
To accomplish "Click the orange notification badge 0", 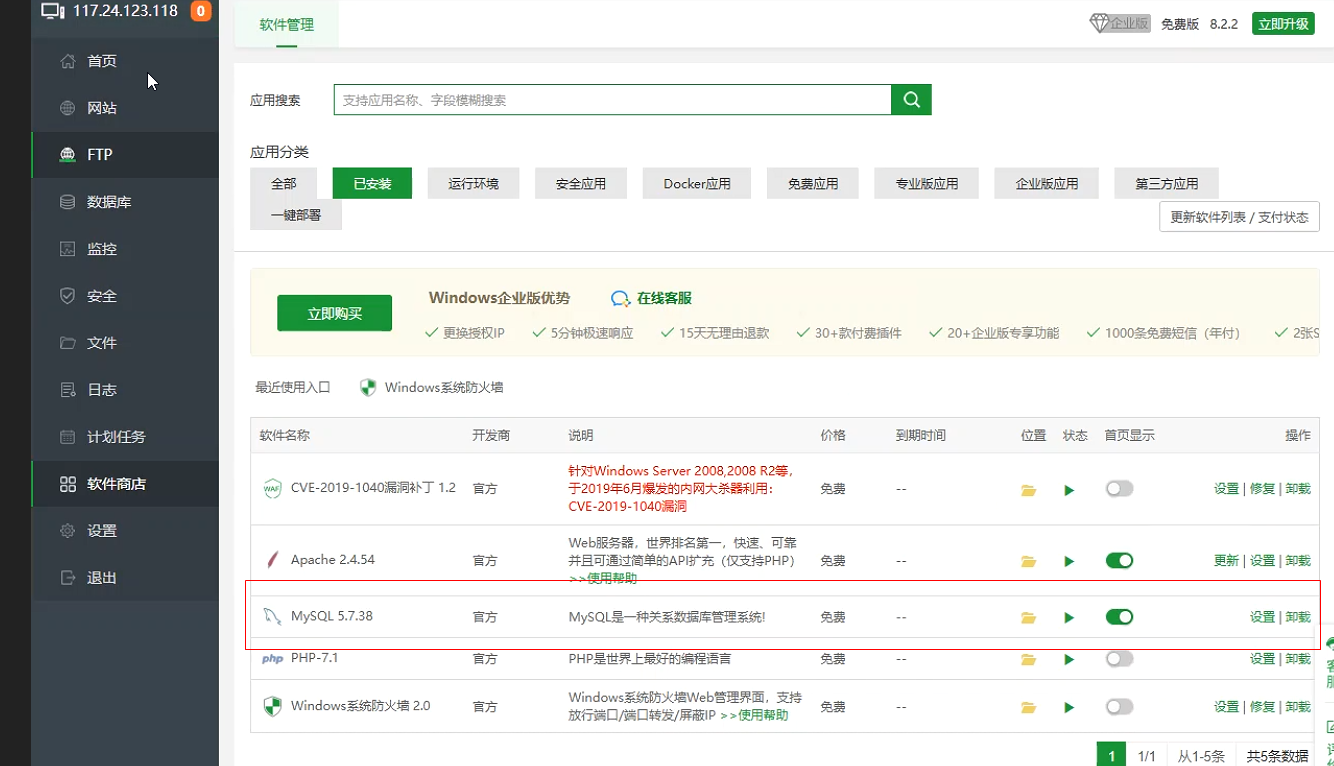I will (200, 12).
